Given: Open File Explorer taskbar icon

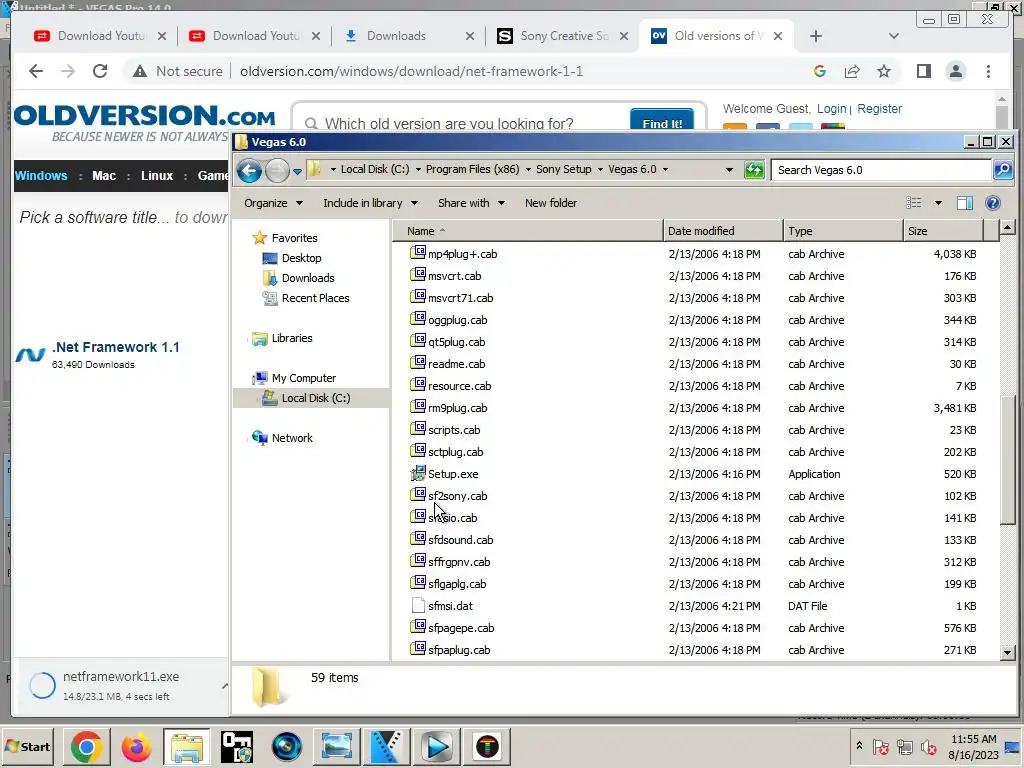Looking at the screenshot, I should [187, 747].
